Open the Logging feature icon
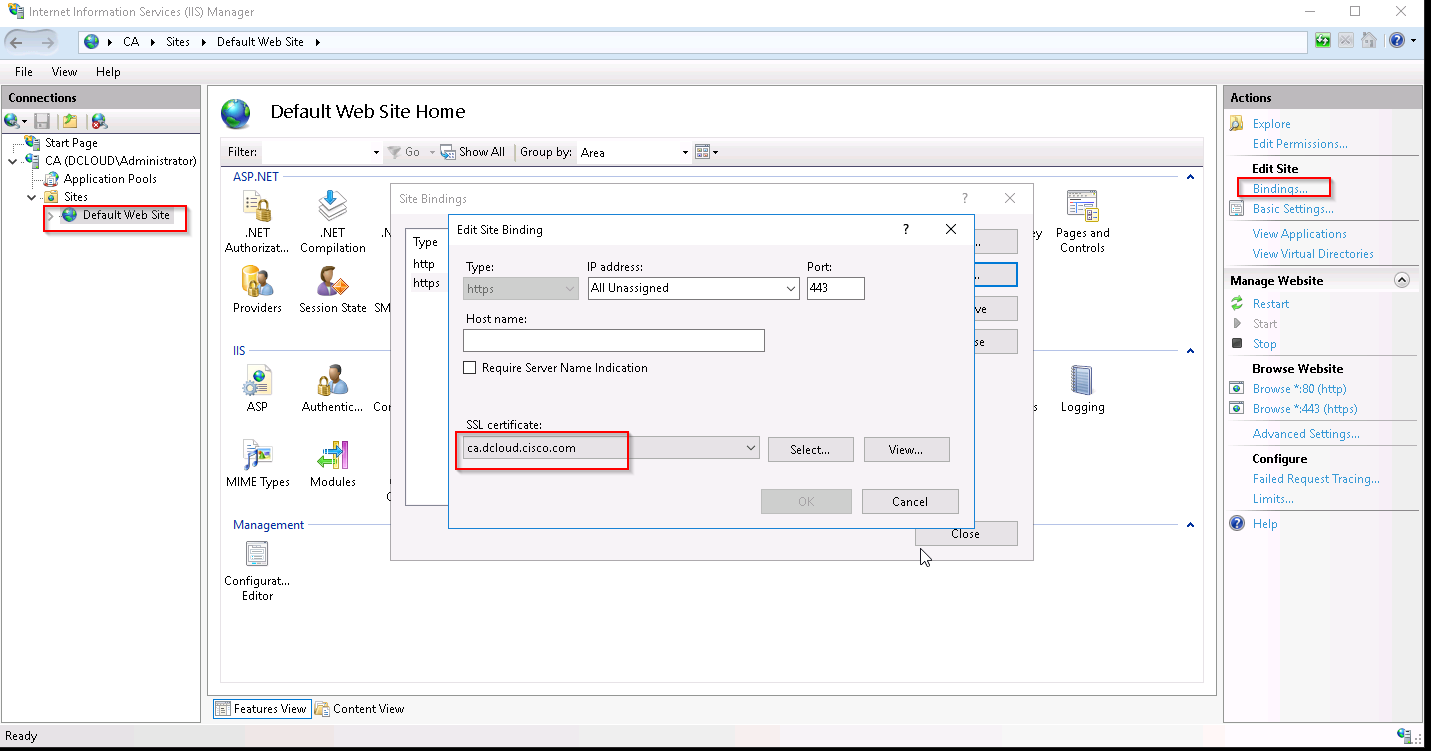Image resolution: width=1431 pixels, height=751 pixels. click(x=1082, y=381)
